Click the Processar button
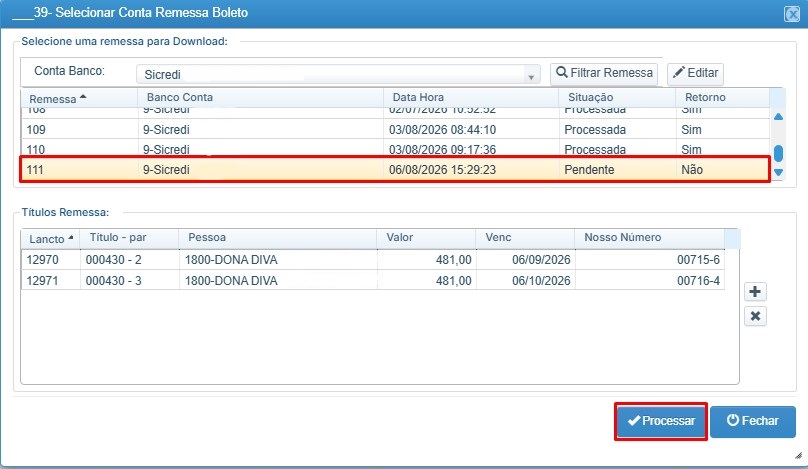808x469 pixels. [x=661, y=421]
